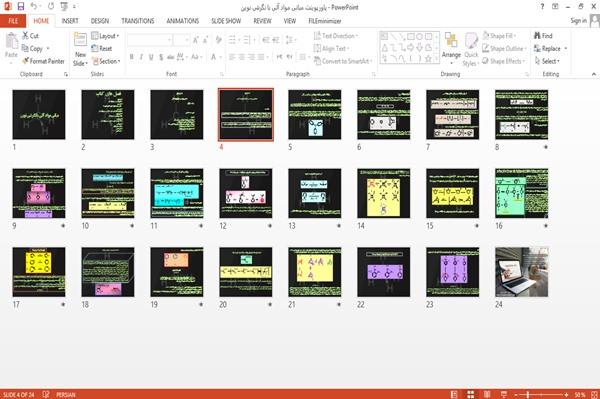Toggle text Shadow formatting
Image resolution: width=600 pixels, height=399 pixels.
point(161,57)
